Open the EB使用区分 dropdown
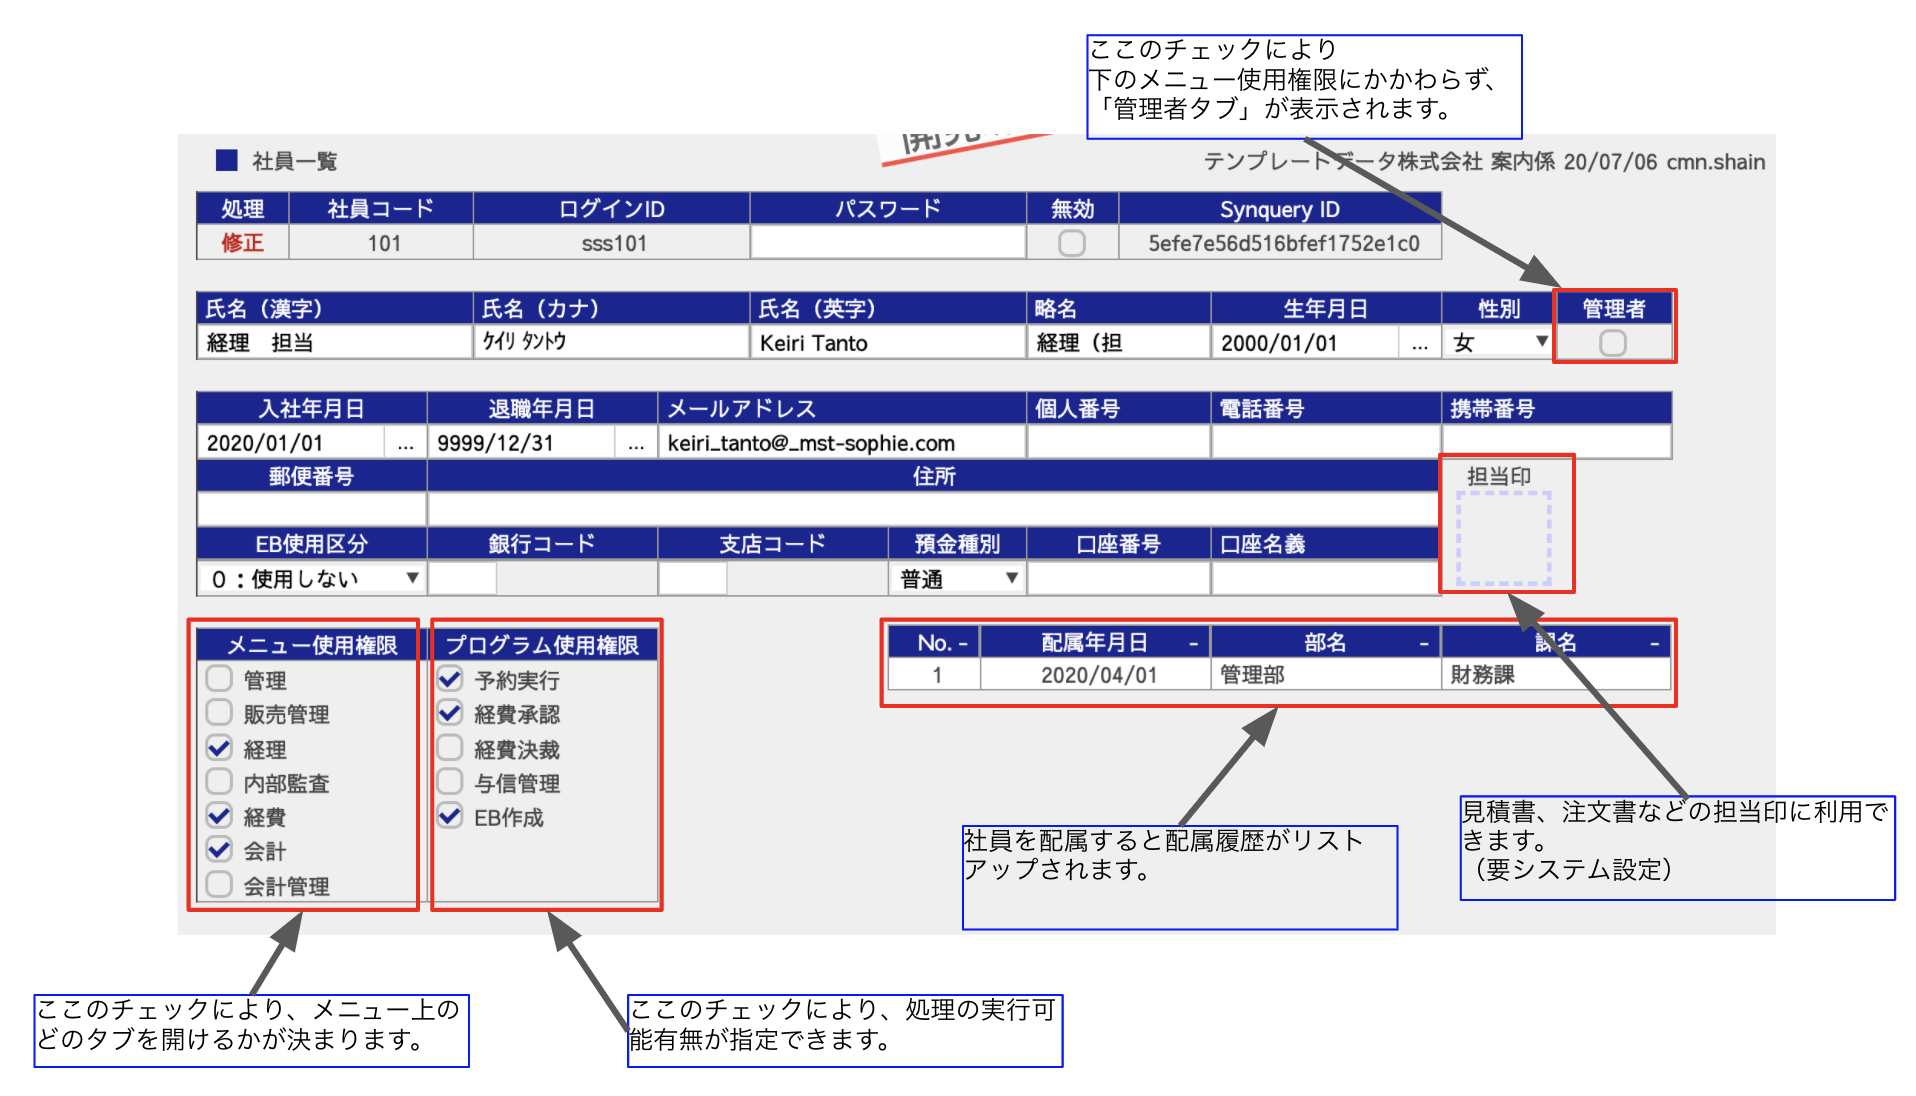This screenshot has width=1916, height=1096. (x=311, y=578)
